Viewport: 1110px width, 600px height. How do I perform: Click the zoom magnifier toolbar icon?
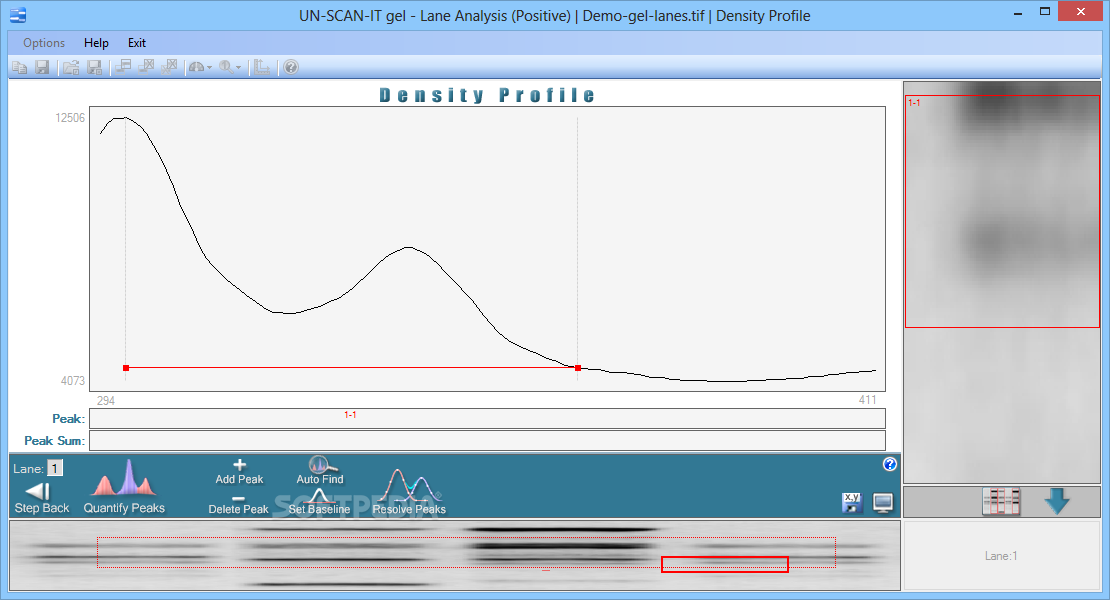[x=226, y=67]
